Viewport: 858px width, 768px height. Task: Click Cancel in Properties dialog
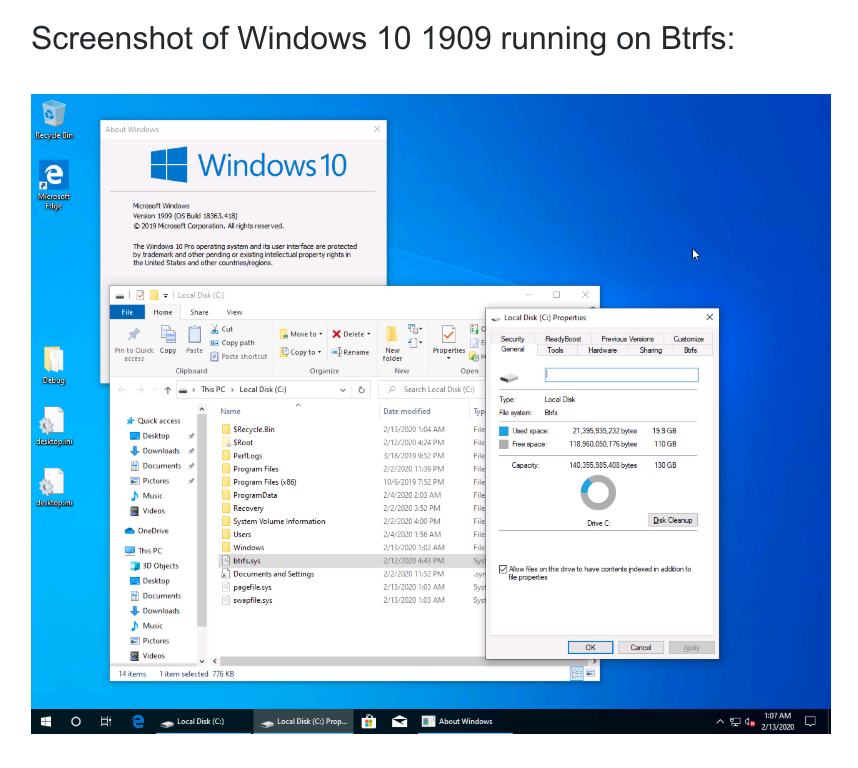641,647
